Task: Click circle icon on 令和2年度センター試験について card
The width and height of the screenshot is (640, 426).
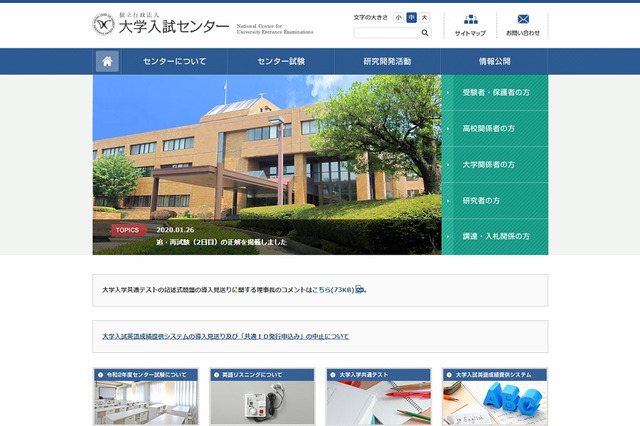Action: 100,375
